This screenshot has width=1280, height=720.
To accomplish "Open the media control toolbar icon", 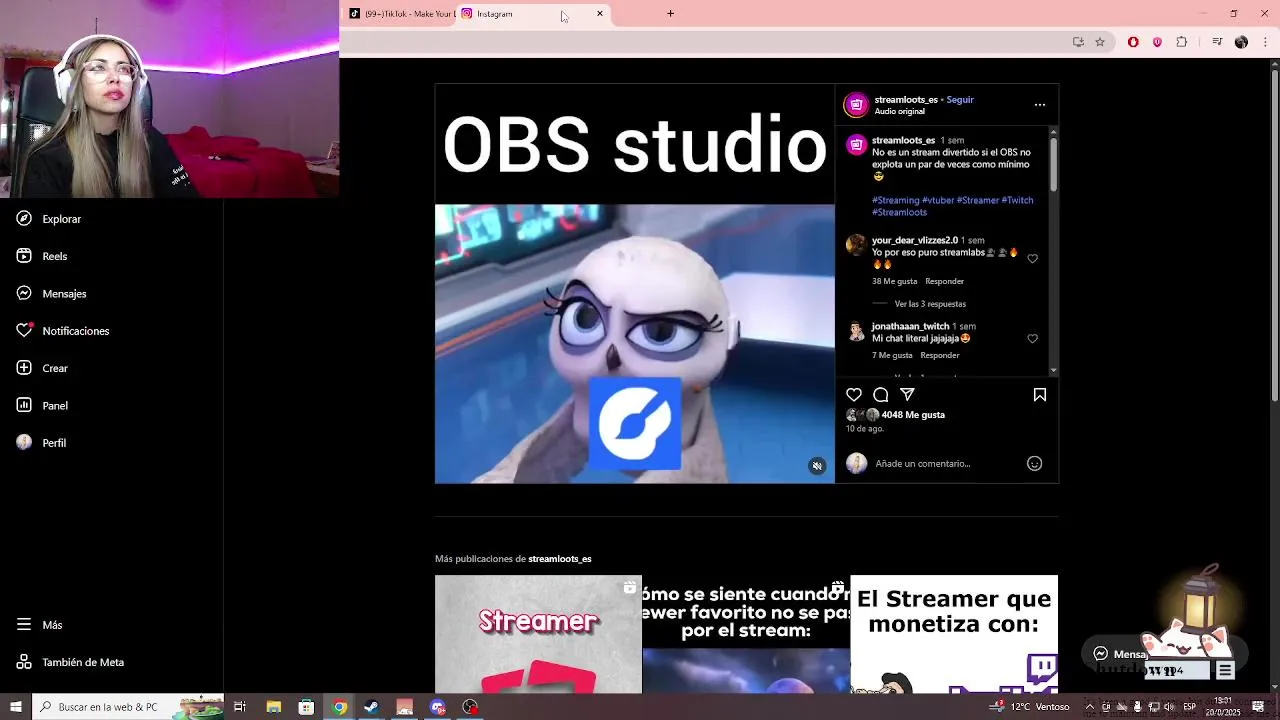I will (x=1217, y=42).
